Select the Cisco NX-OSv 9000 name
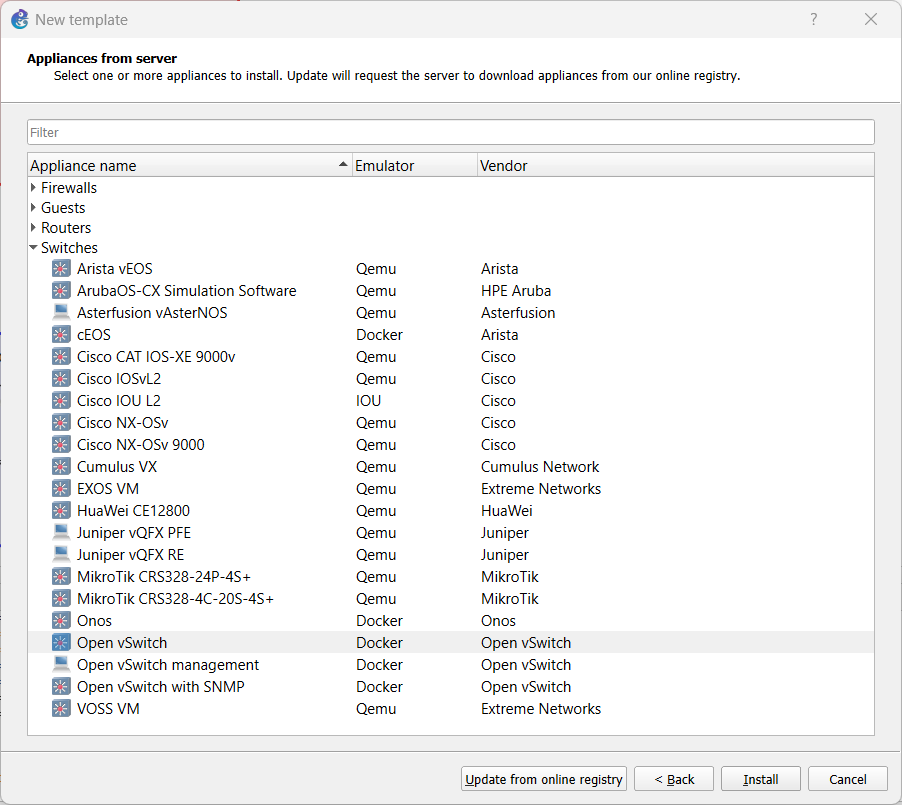Image resolution: width=902 pixels, height=805 pixels. click(x=141, y=445)
